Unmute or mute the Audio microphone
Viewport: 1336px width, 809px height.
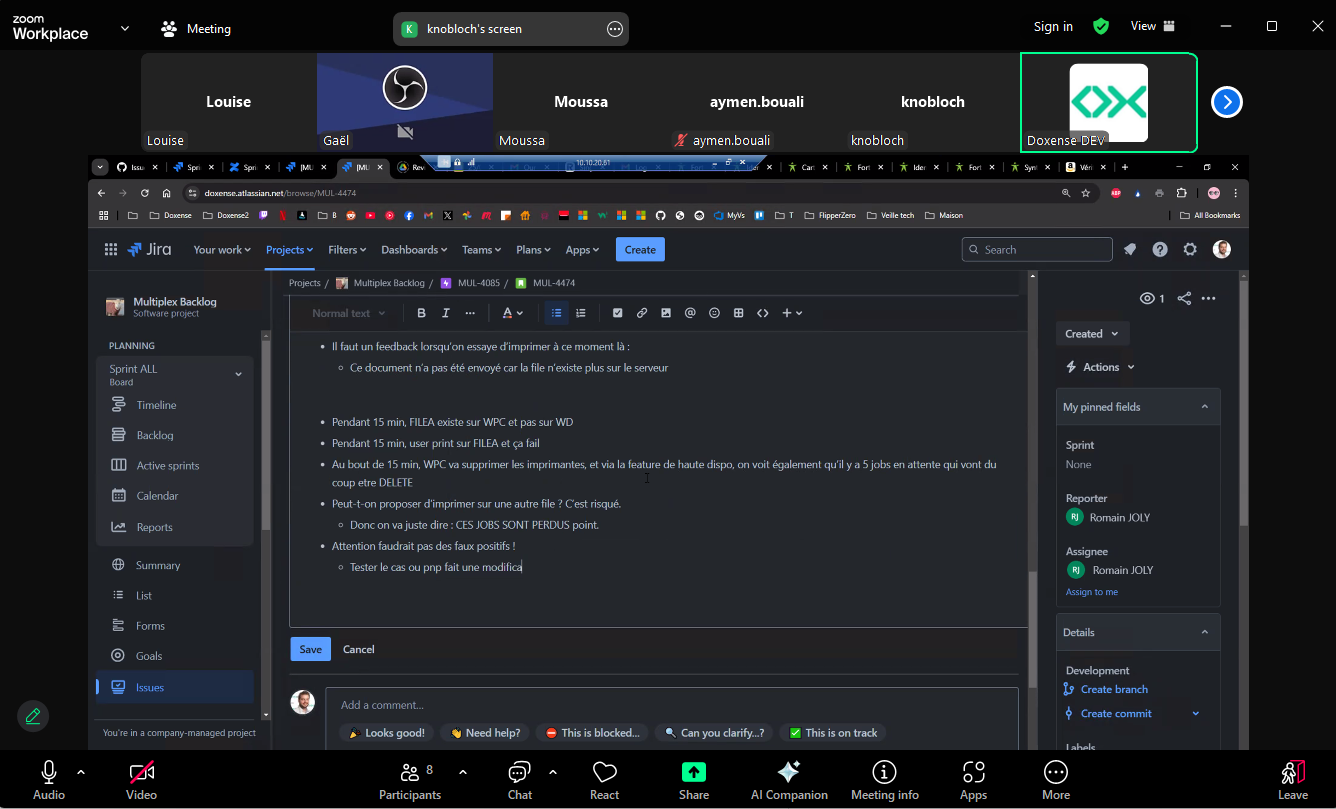(48, 773)
